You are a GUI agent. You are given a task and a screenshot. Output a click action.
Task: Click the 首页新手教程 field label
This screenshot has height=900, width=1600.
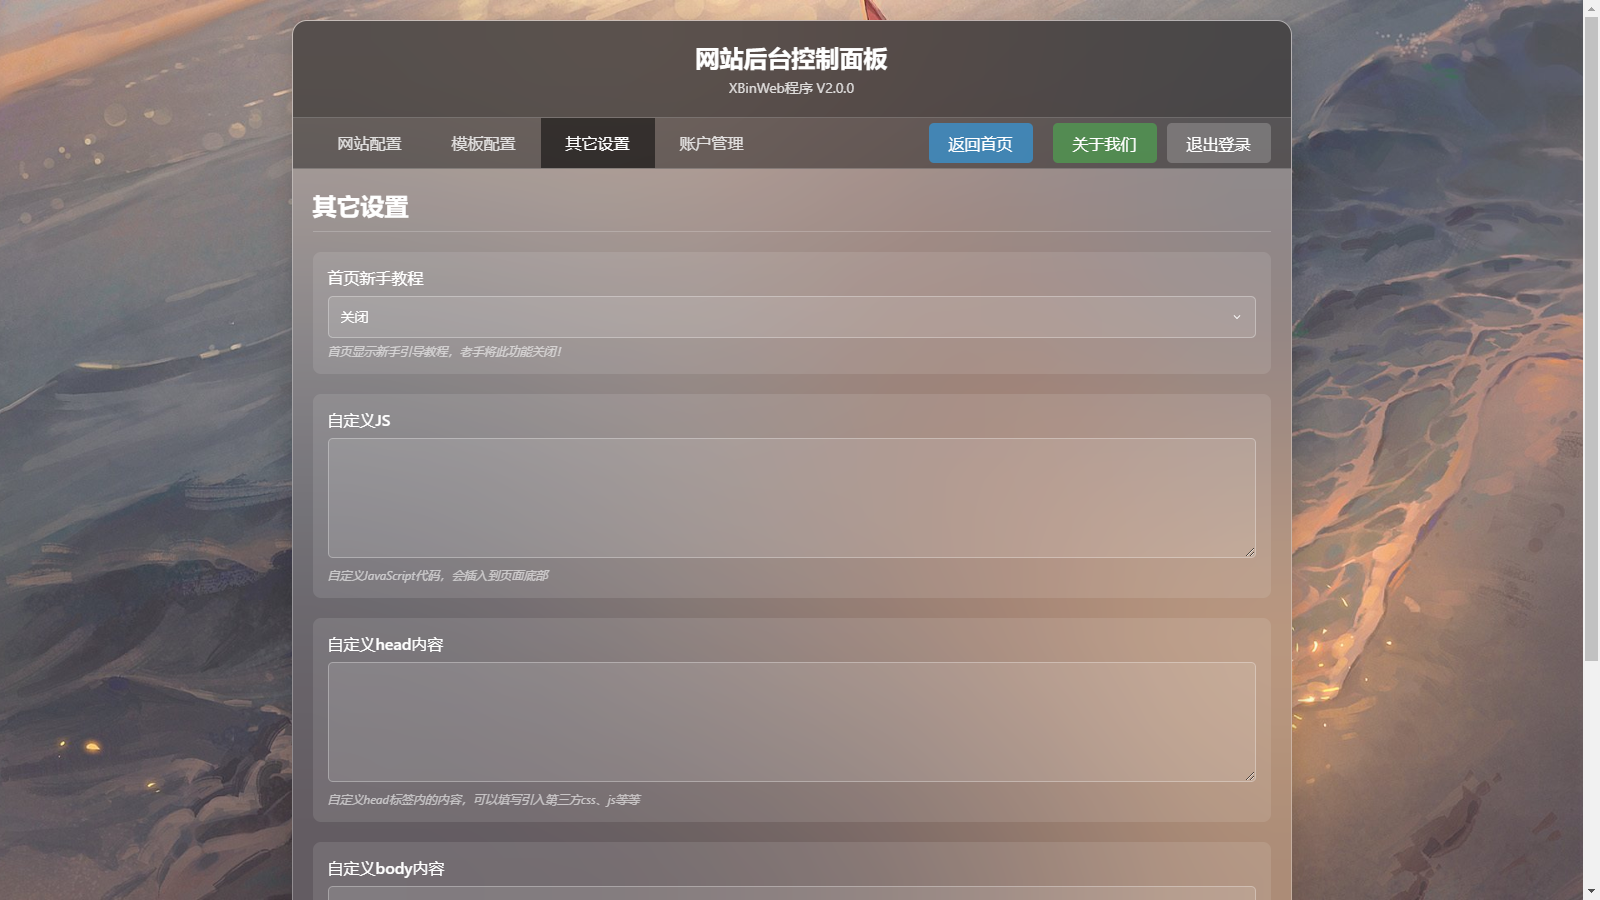[375, 279]
